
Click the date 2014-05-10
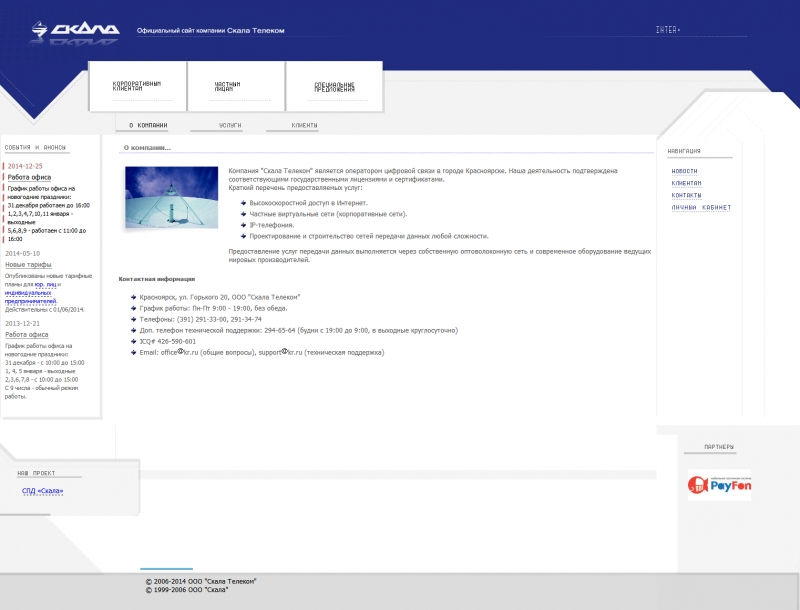22,253
